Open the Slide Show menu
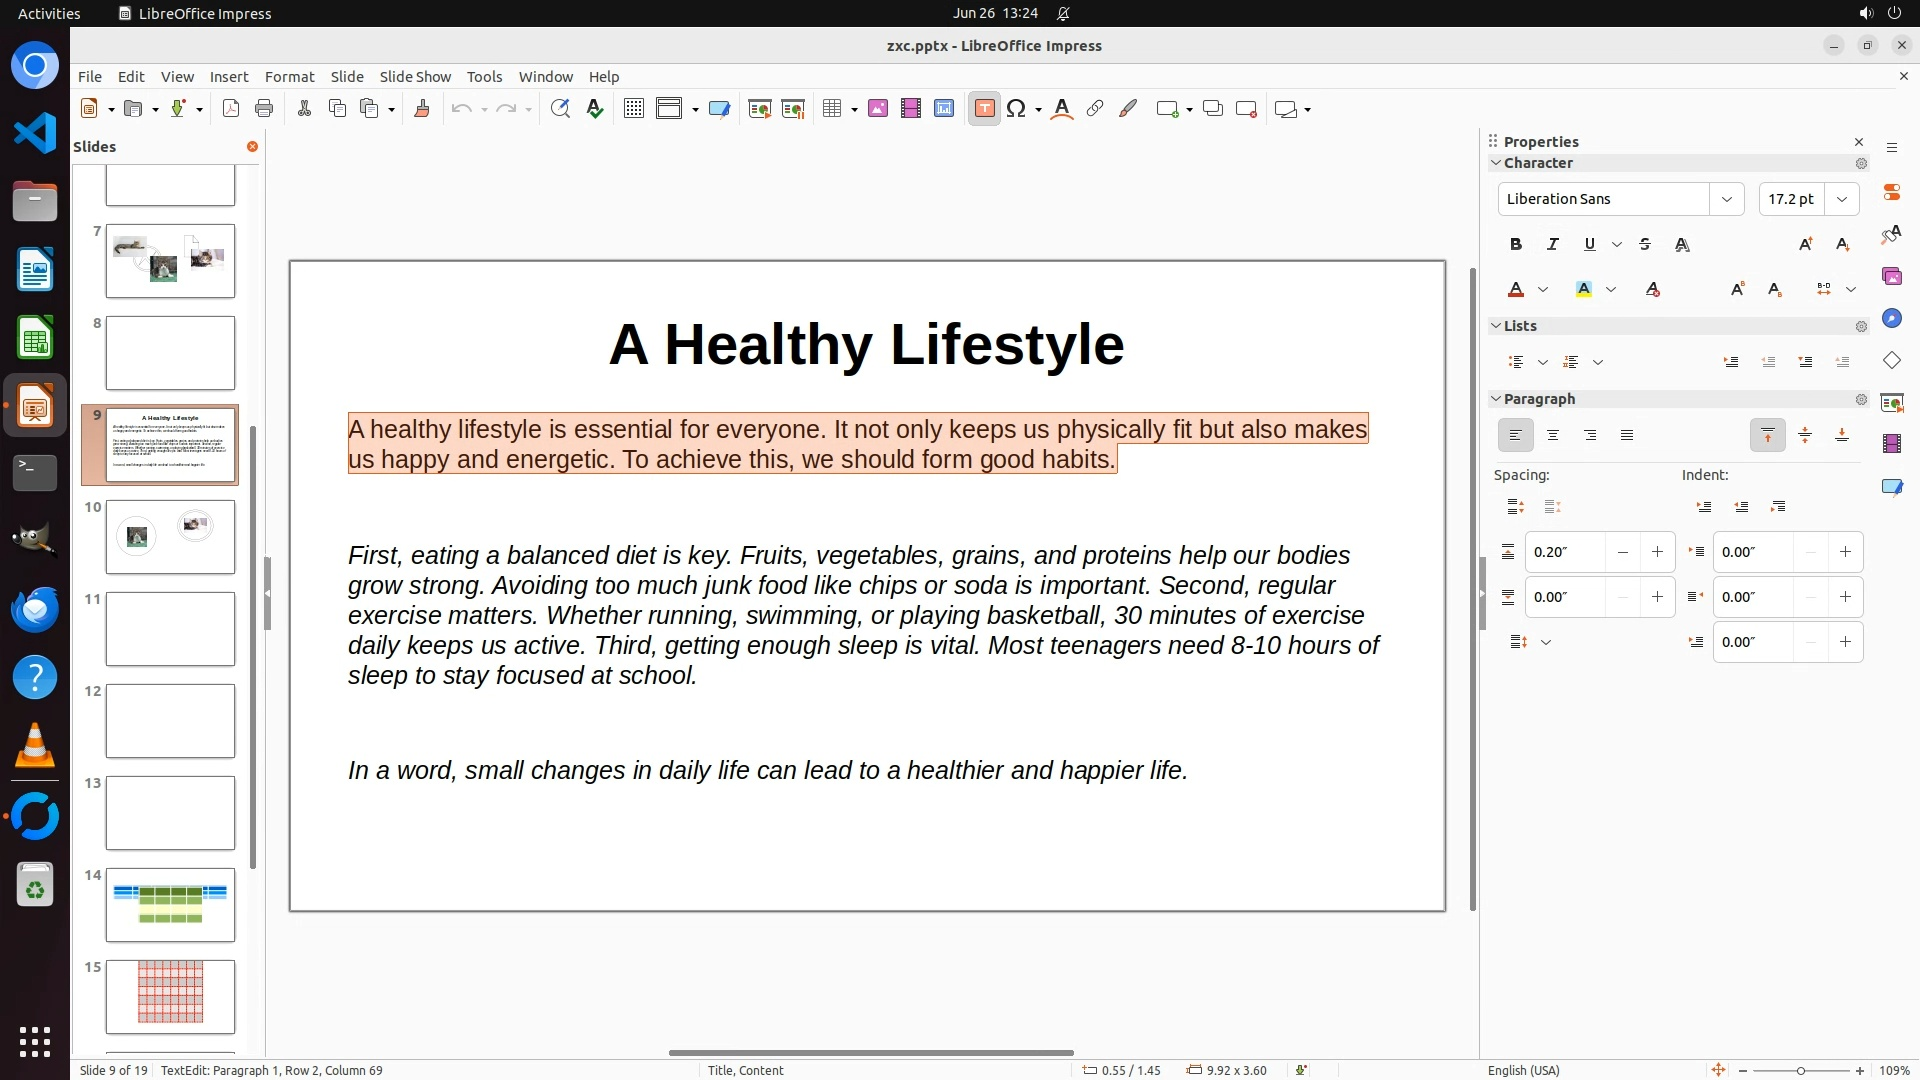This screenshot has width=1920, height=1080. pos(414,76)
